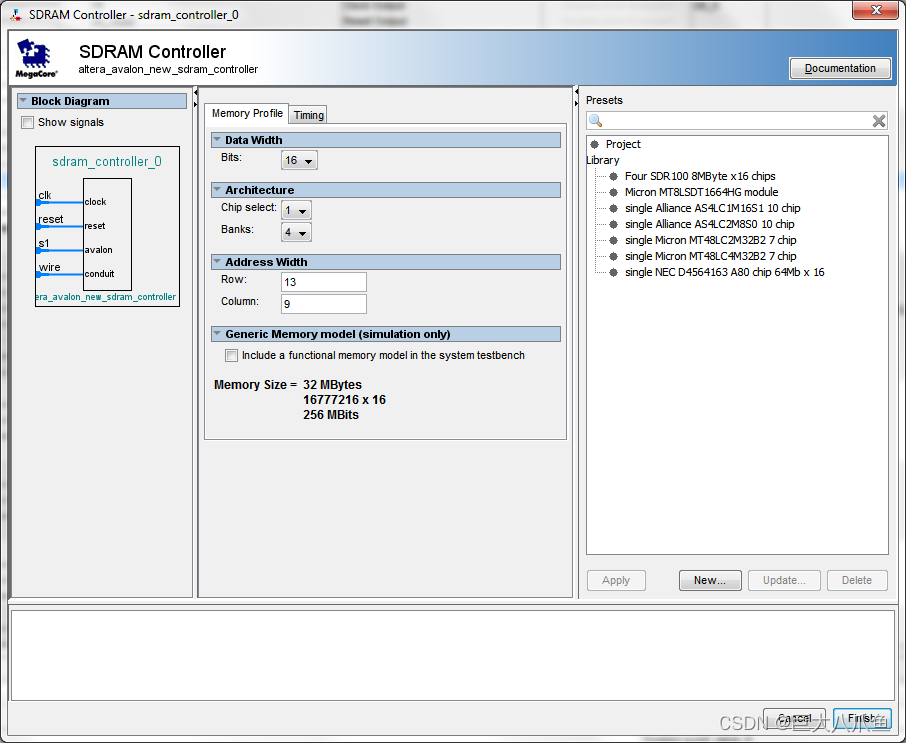Click the 256 MBits memory size text
Screen dimensions: 906x743
[x=331, y=415]
